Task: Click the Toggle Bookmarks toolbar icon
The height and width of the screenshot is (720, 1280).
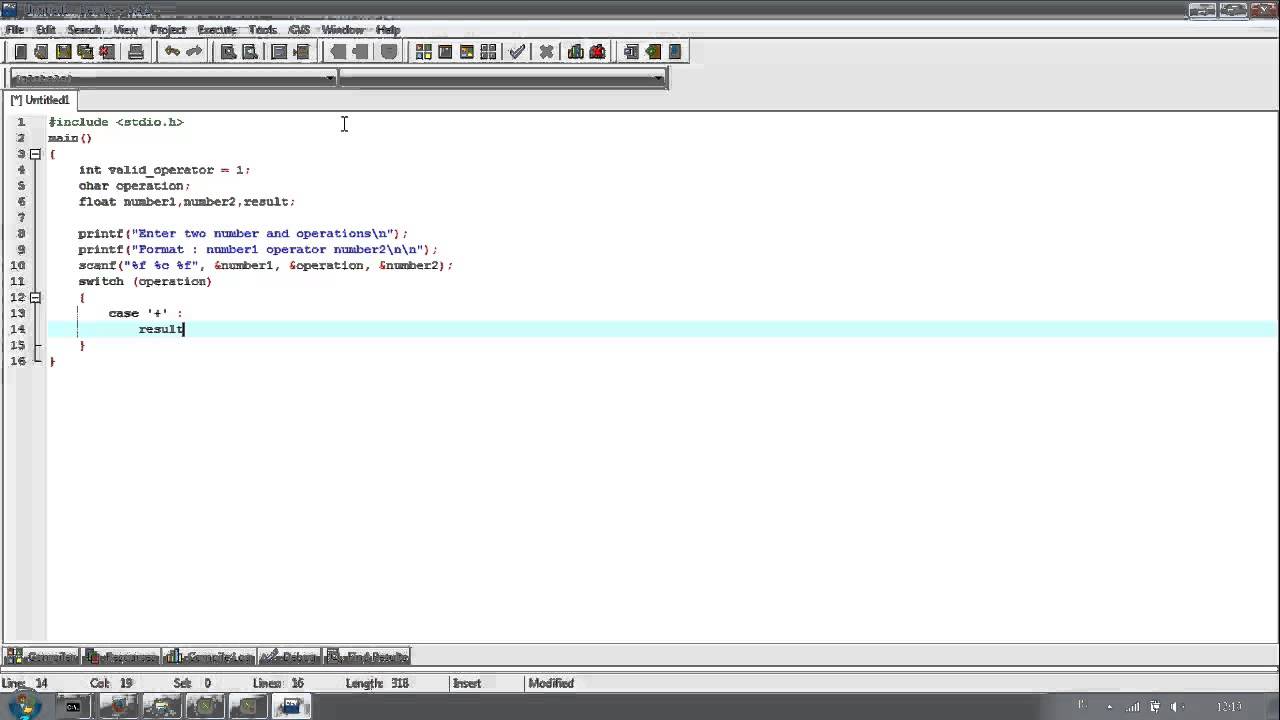Action: (653, 52)
